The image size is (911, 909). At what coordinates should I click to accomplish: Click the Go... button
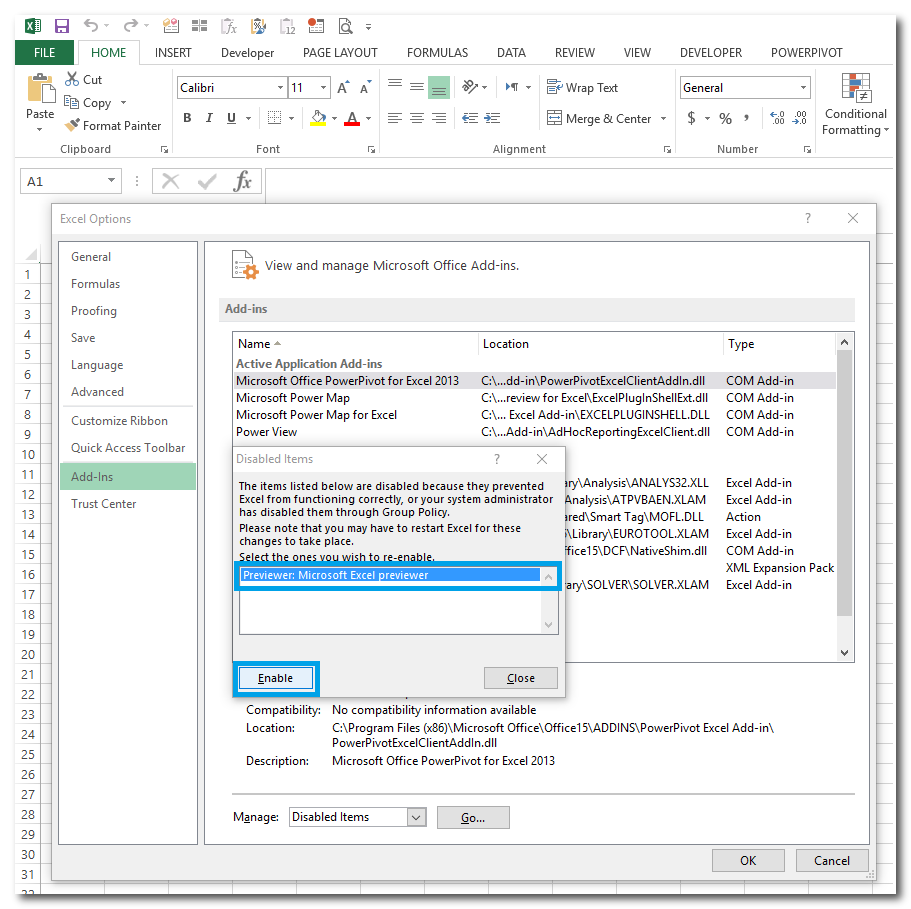(x=473, y=817)
